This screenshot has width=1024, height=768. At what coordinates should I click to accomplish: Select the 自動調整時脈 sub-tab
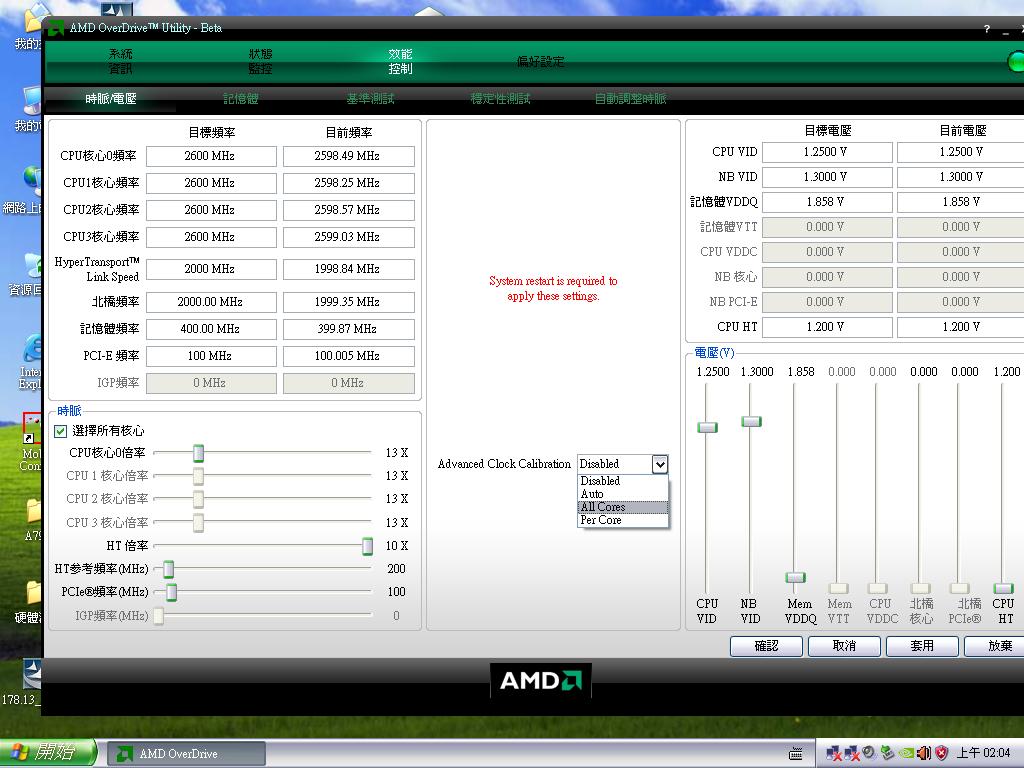point(630,99)
